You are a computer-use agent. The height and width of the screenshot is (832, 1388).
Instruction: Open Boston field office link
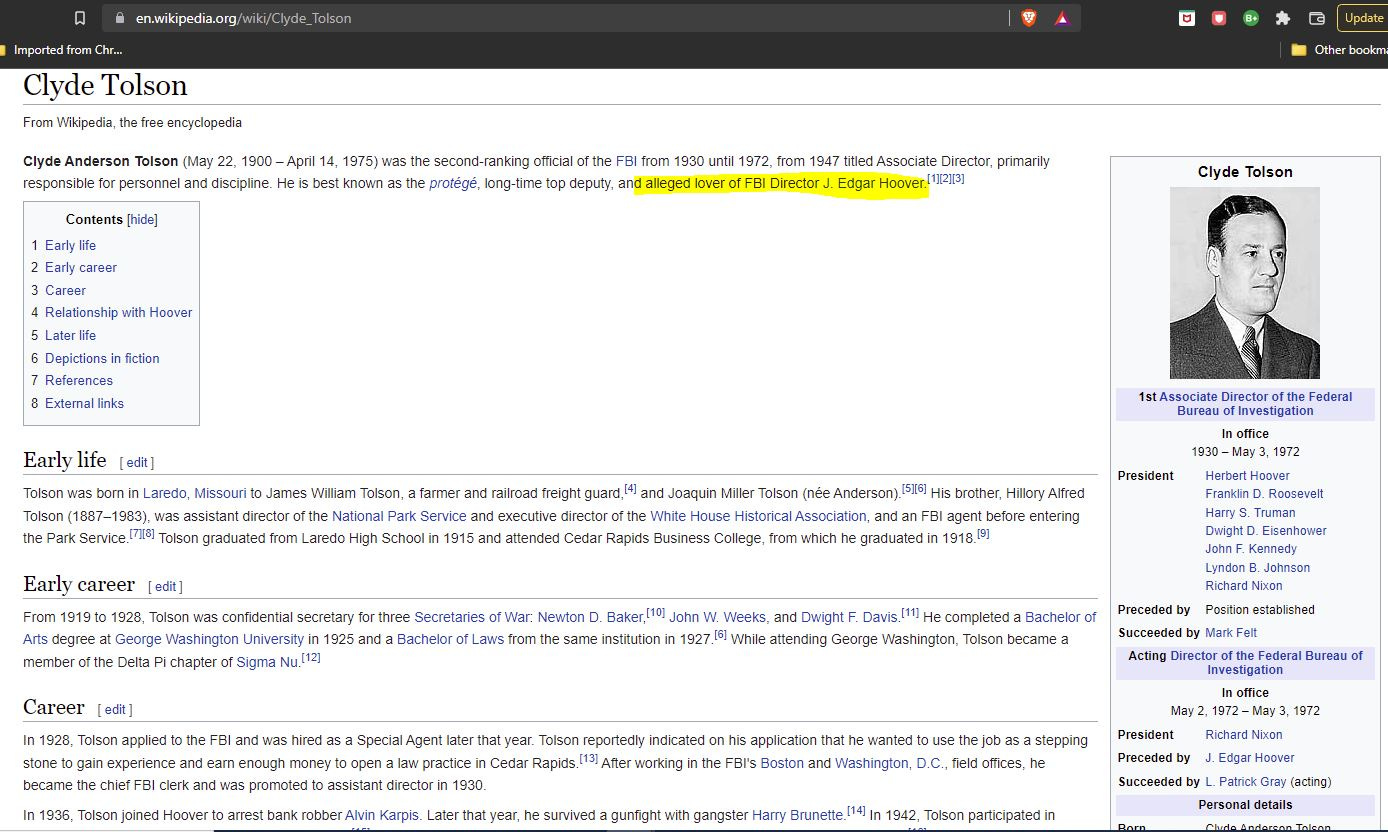[782, 763]
